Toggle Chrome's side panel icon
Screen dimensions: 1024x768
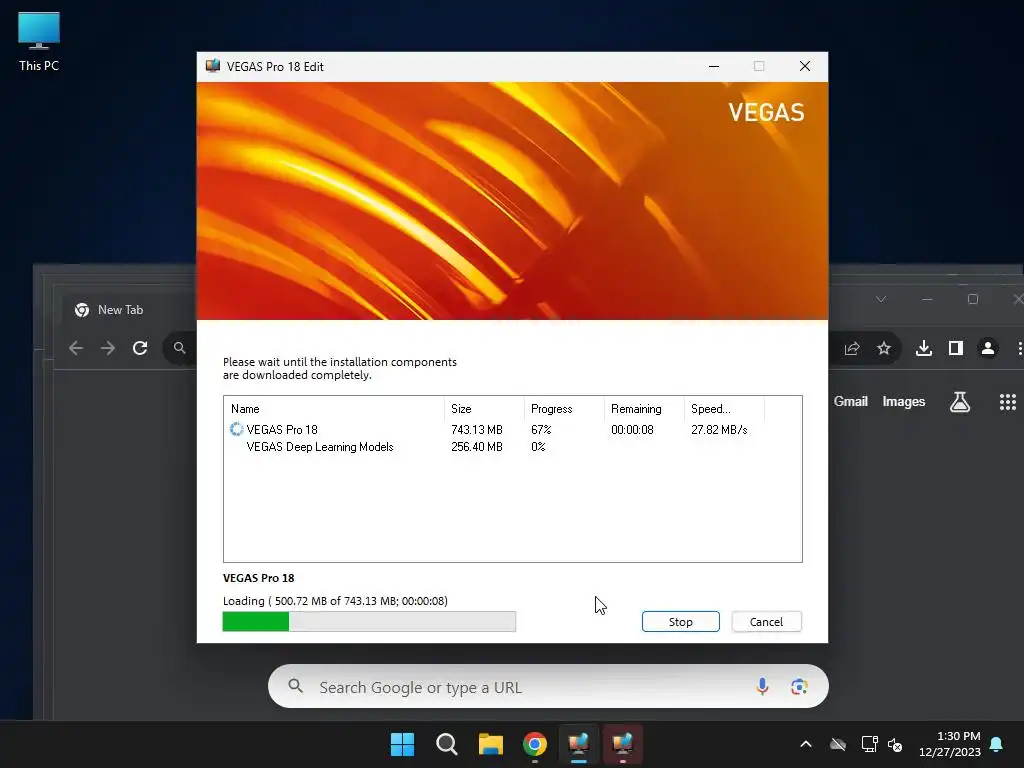pyautogui.click(x=955, y=349)
